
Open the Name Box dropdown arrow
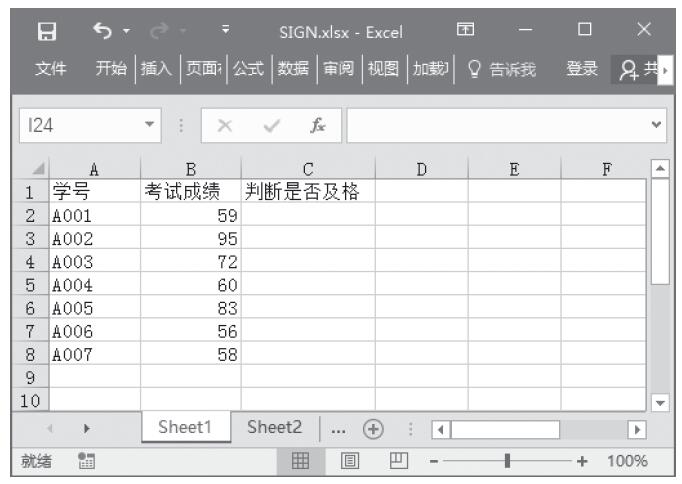(x=149, y=127)
